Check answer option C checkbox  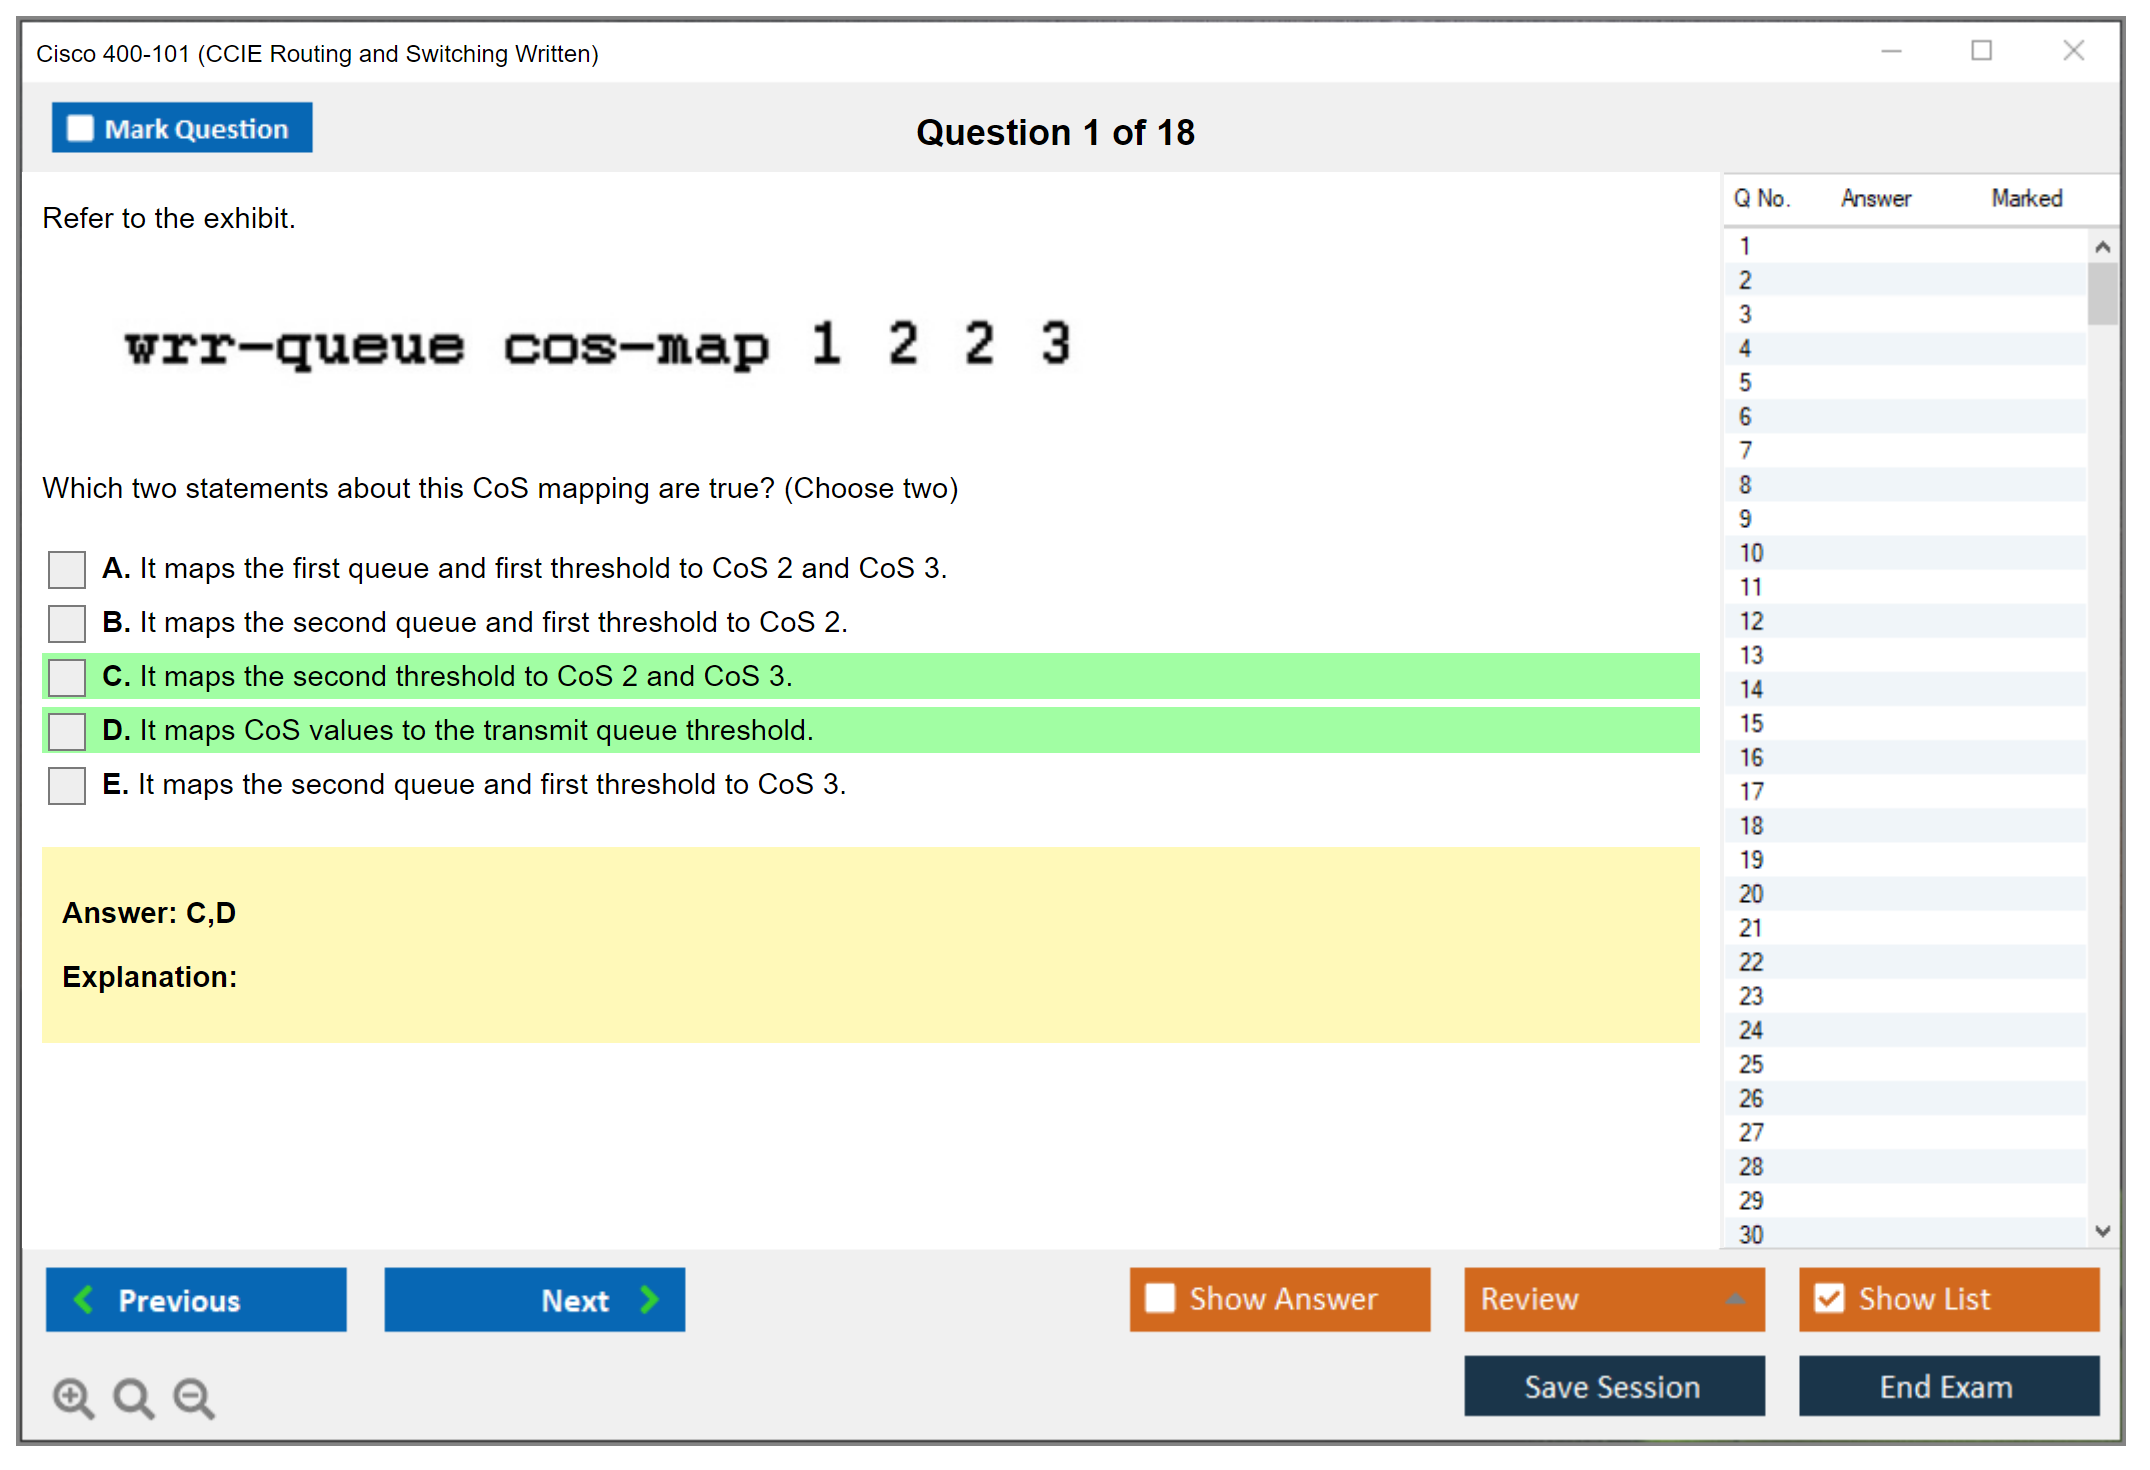pos(67,677)
